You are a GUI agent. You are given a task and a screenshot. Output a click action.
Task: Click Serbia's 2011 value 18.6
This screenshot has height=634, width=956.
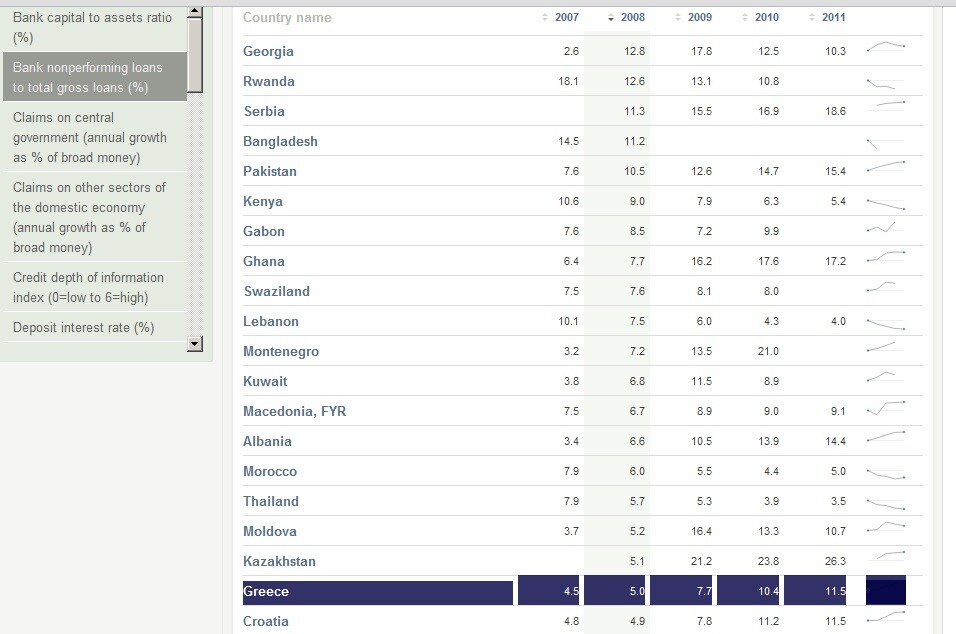835,111
